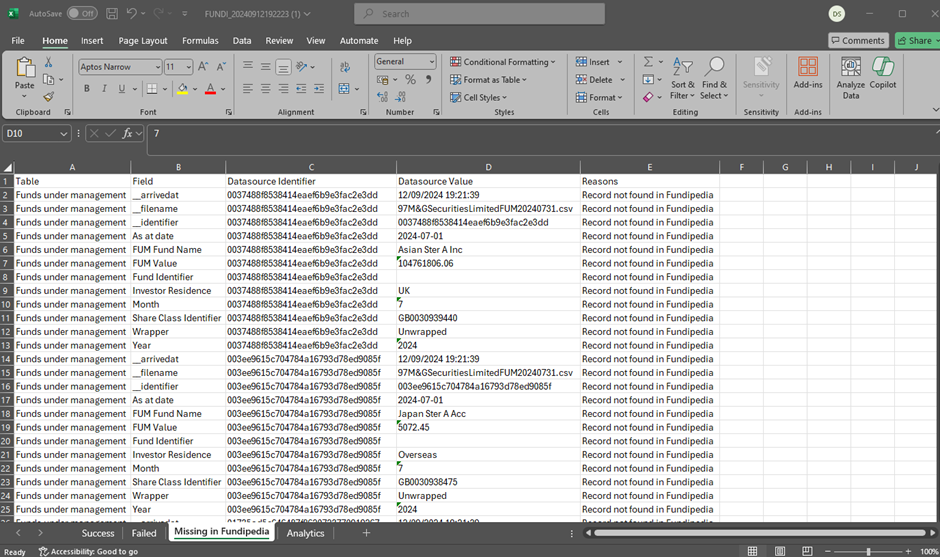Click in the Search box
The width and height of the screenshot is (940, 557).
tap(480, 14)
